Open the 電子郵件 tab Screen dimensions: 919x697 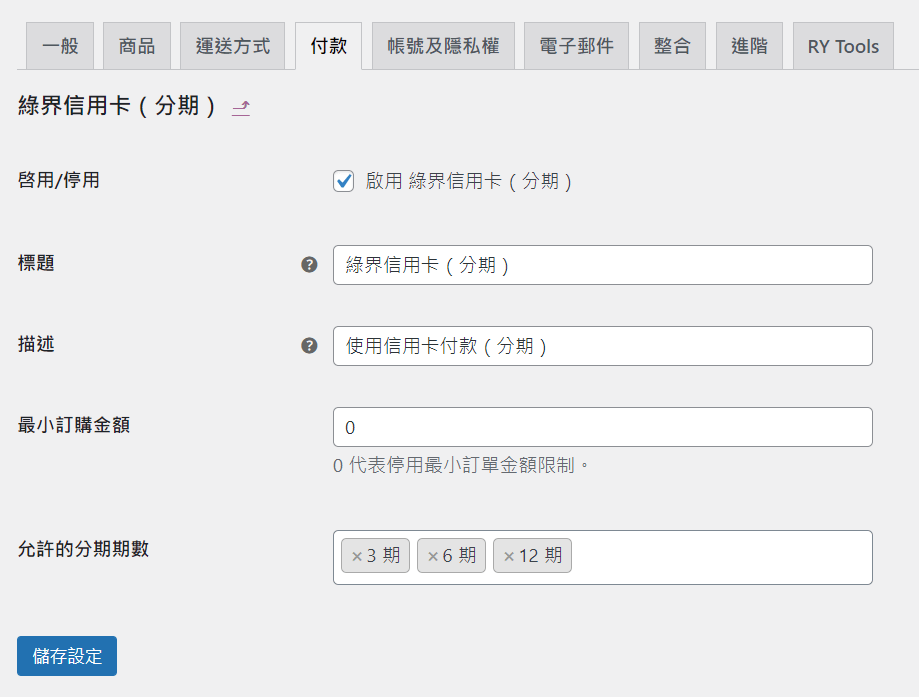click(x=576, y=46)
